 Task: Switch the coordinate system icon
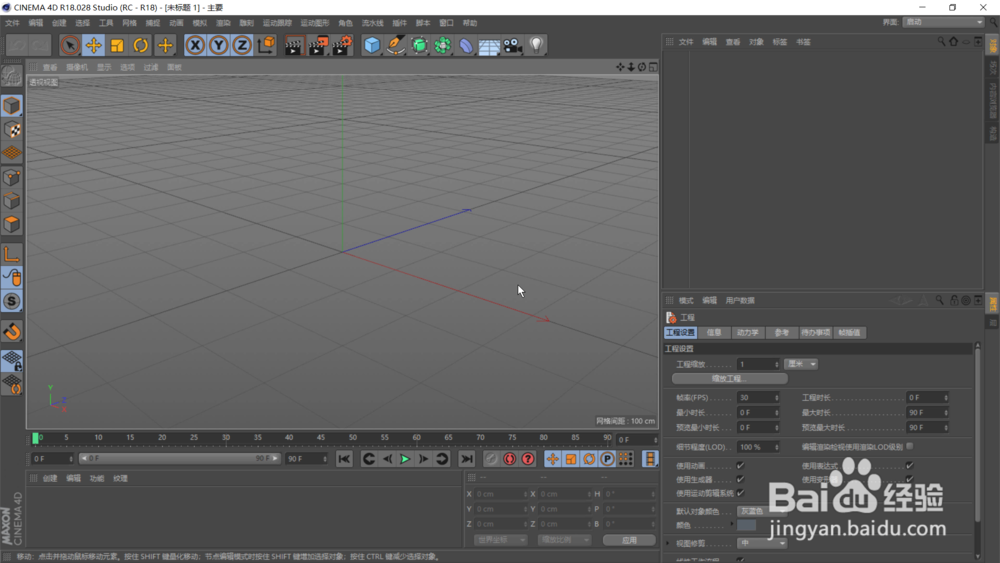[267, 45]
